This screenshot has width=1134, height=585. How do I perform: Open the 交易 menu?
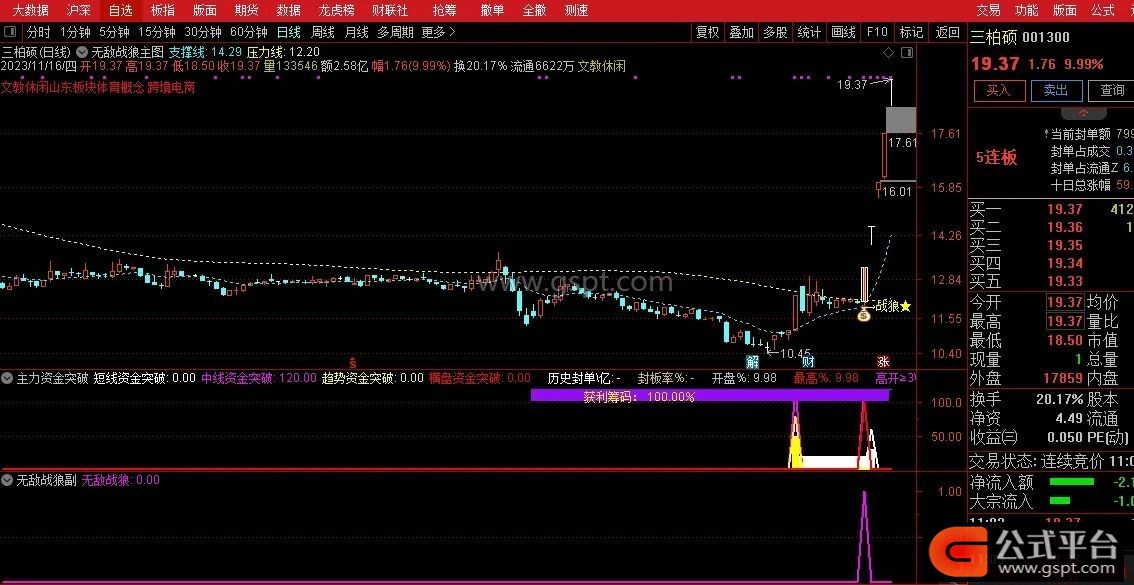[988, 10]
